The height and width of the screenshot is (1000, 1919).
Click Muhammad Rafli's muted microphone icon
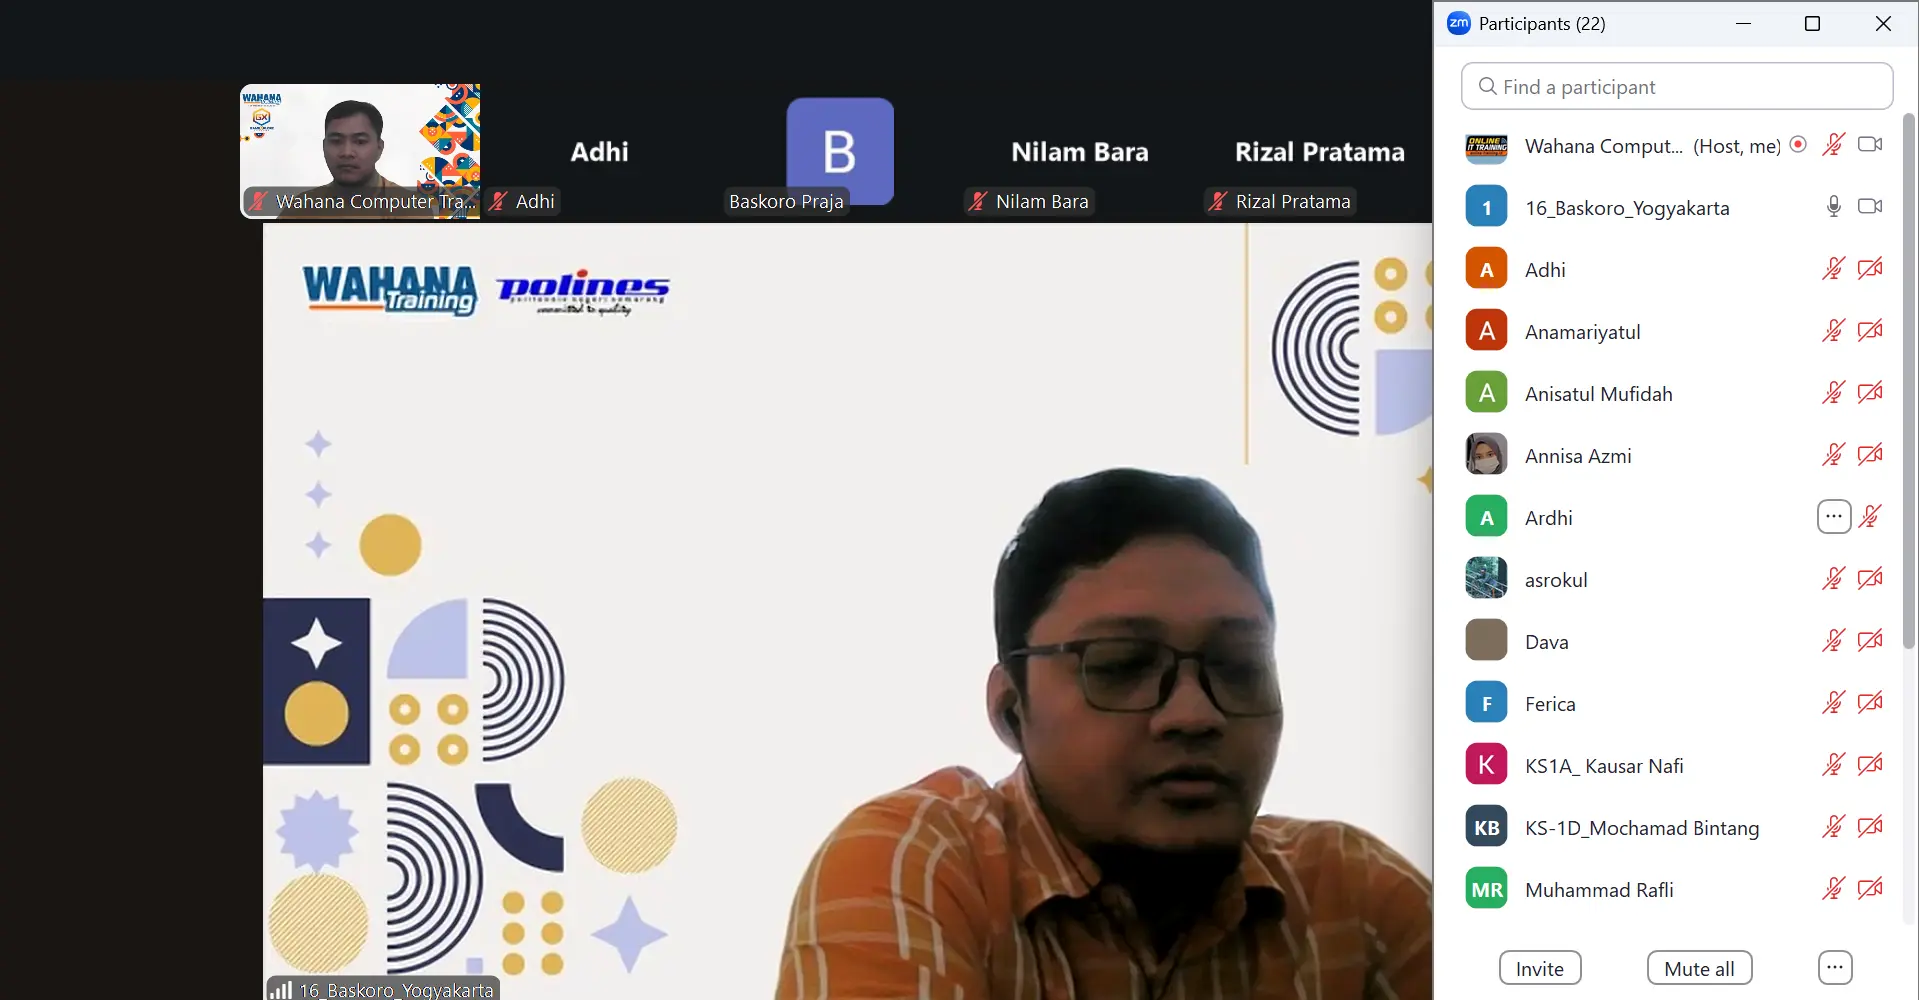pos(1833,889)
